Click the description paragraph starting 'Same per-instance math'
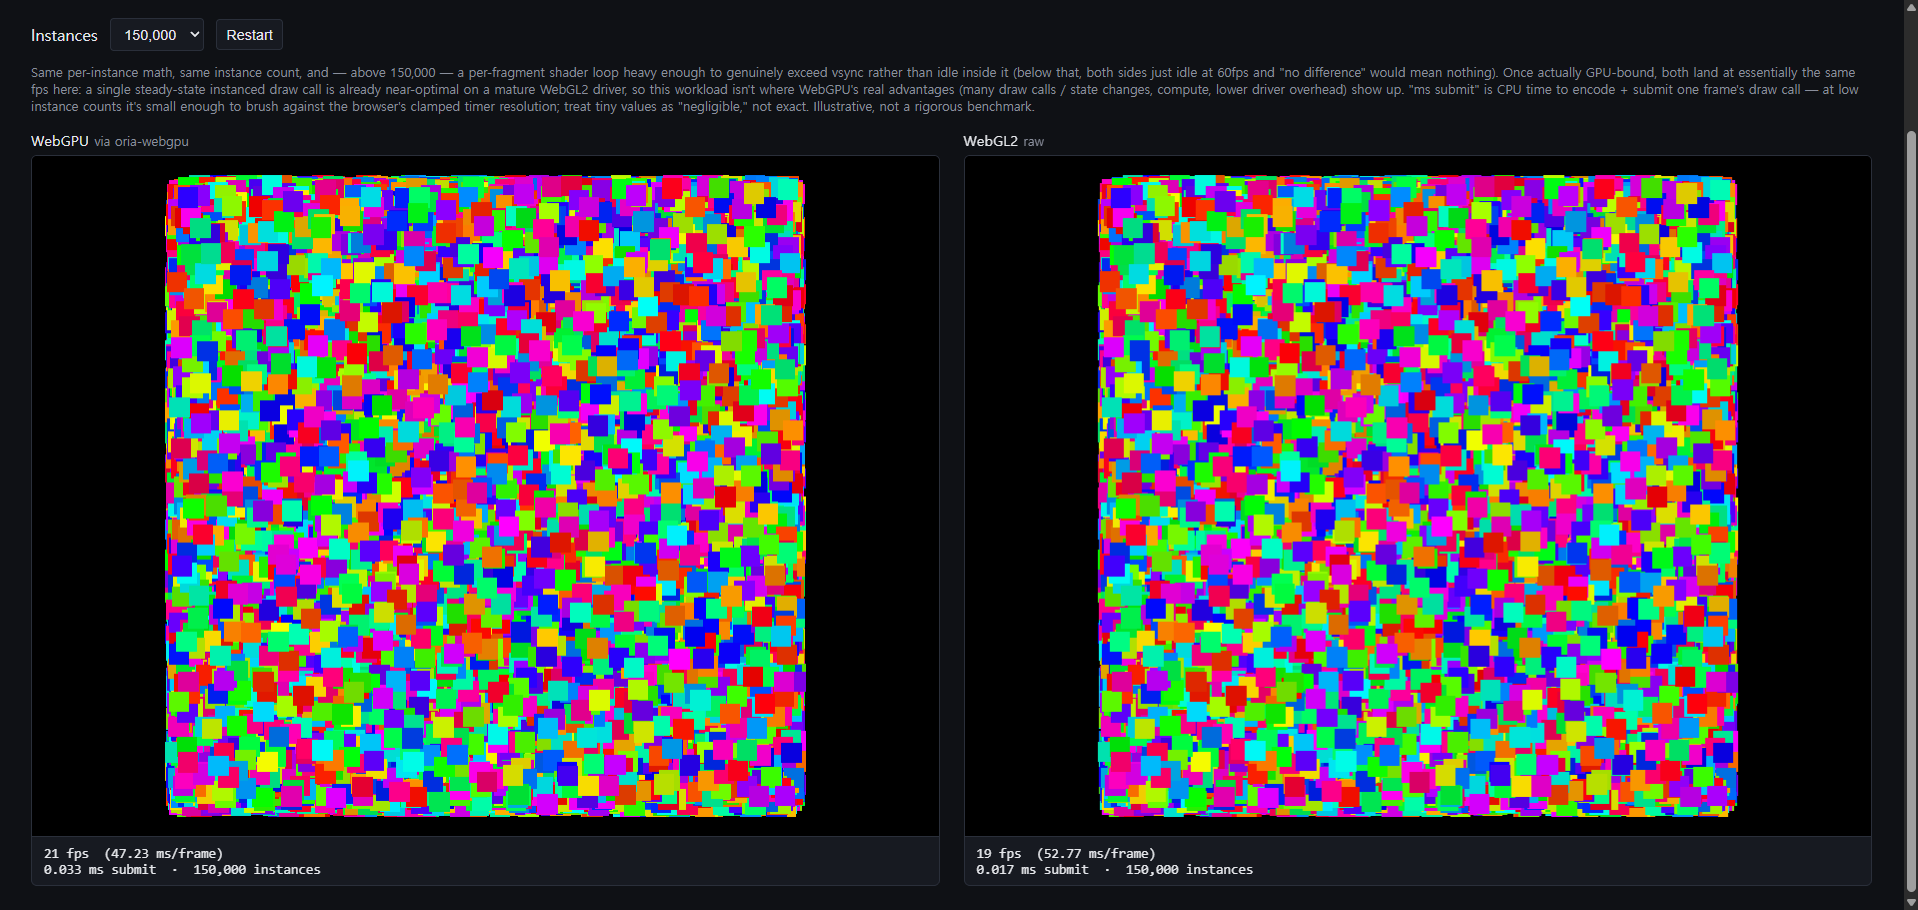The height and width of the screenshot is (910, 1918). (x=945, y=89)
